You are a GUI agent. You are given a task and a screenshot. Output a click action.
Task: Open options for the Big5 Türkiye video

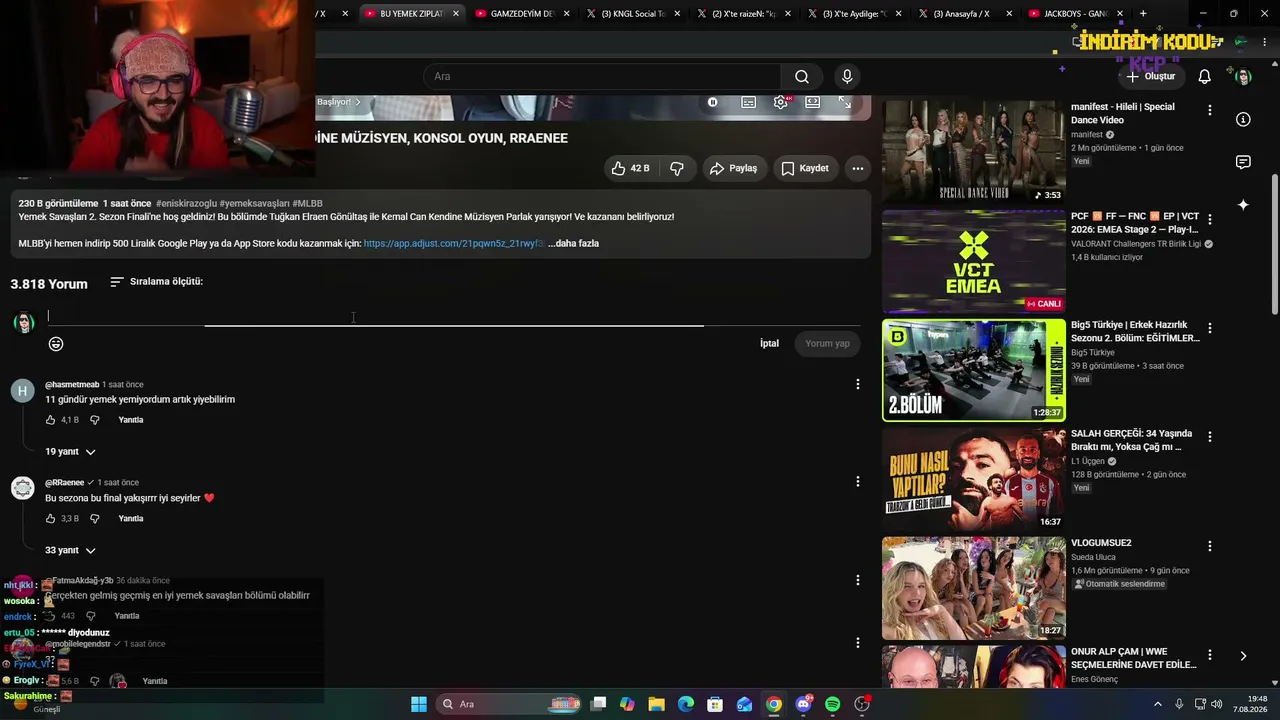1210,328
